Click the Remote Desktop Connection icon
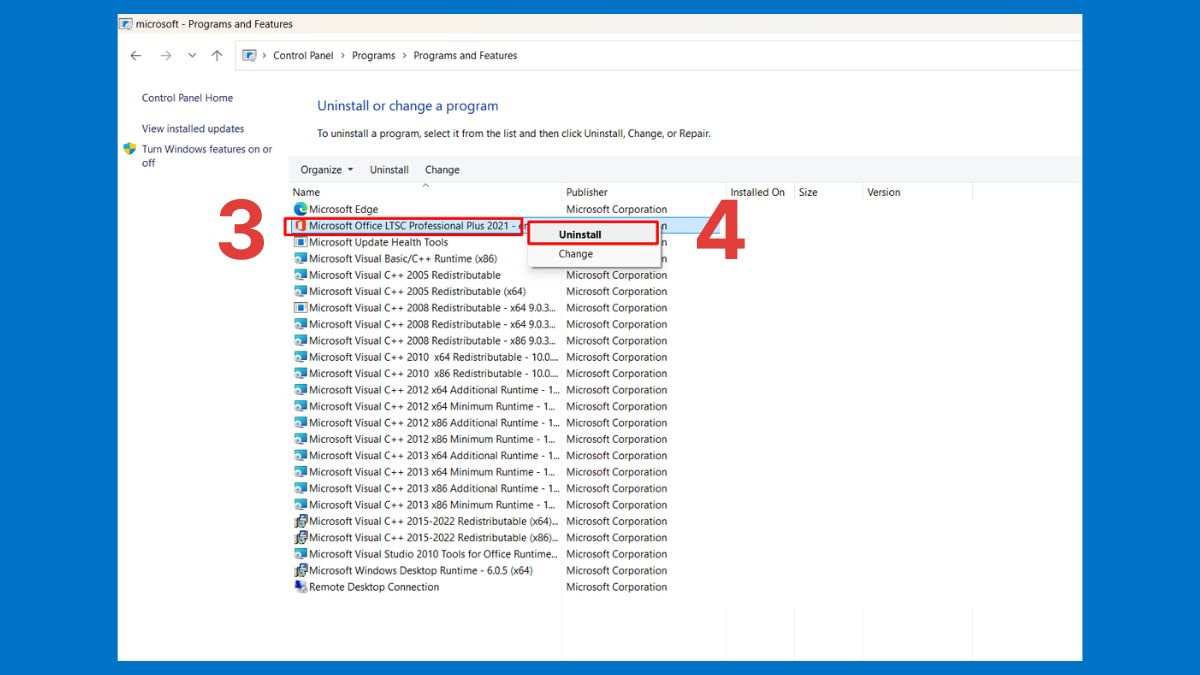The width and height of the screenshot is (1200, 675). [x=300, y=587]
